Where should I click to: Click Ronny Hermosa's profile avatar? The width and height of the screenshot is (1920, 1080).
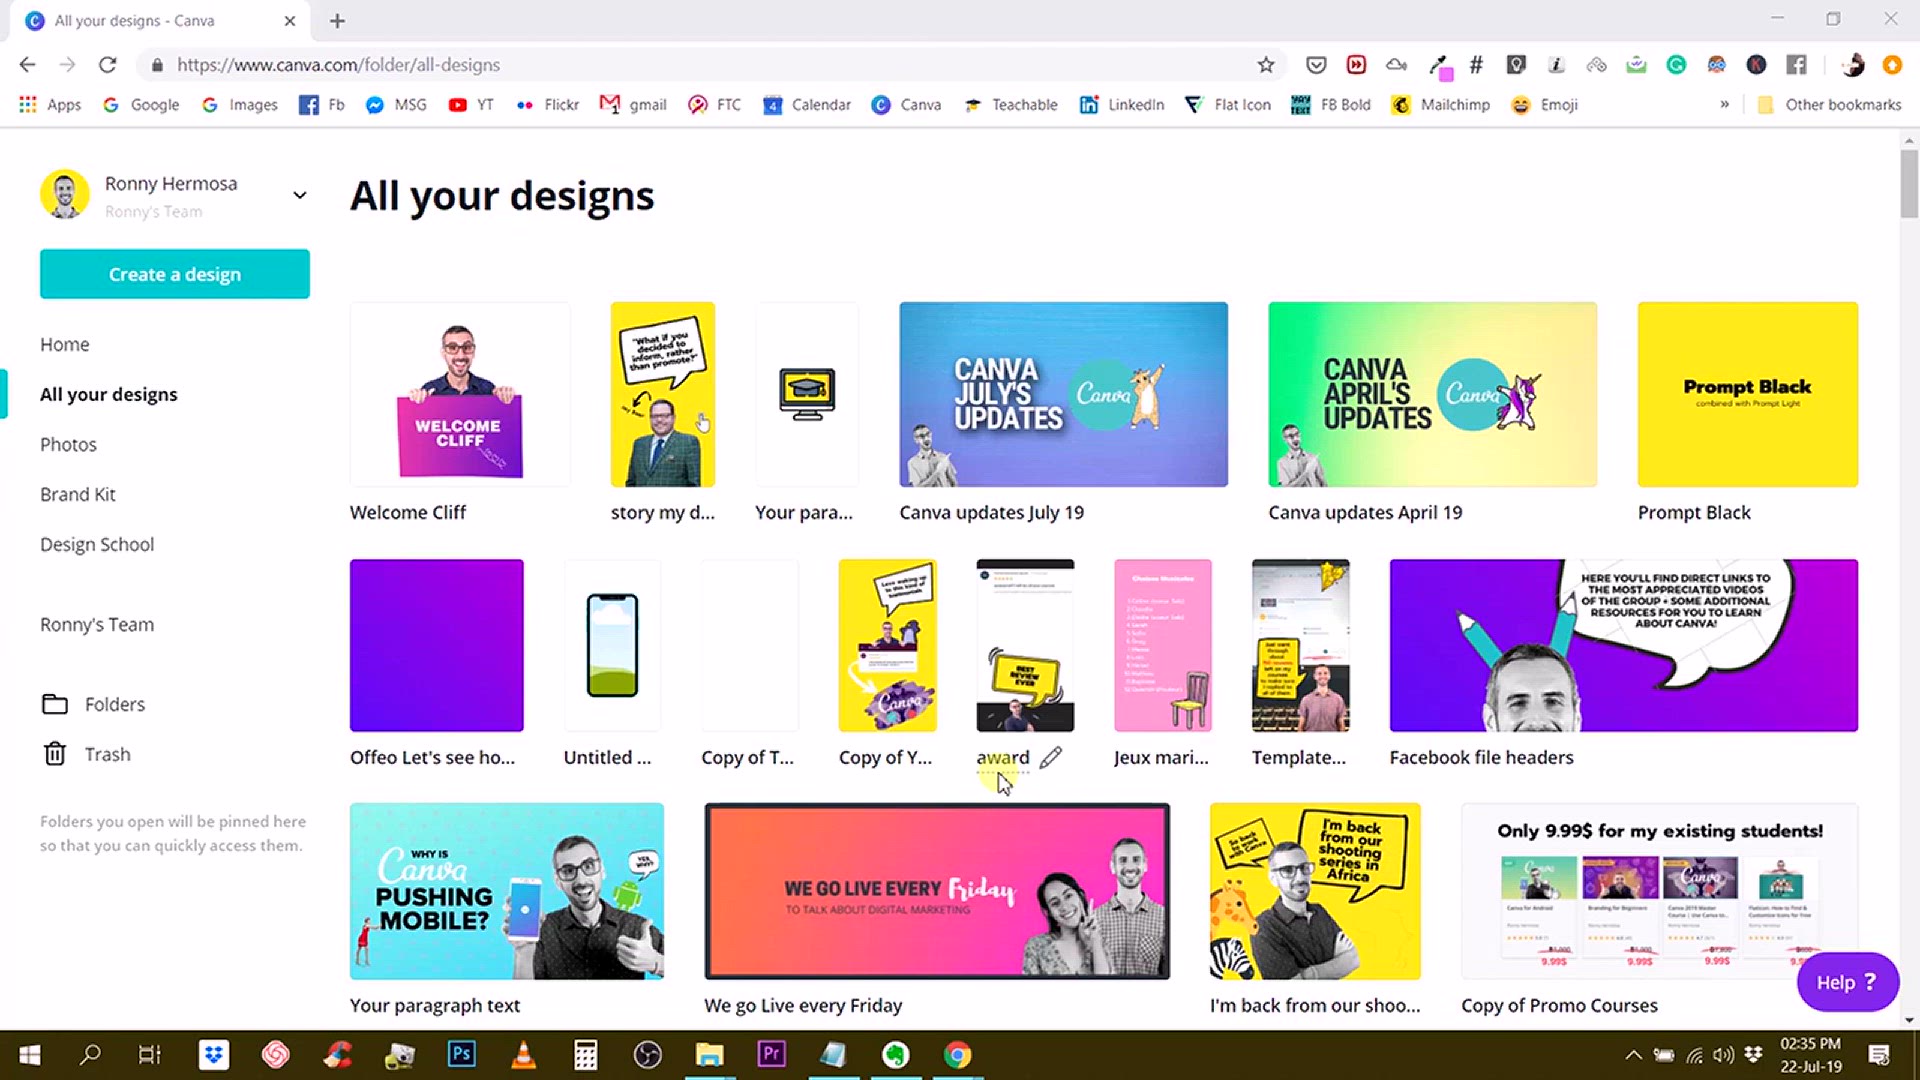tap(65, 194)
